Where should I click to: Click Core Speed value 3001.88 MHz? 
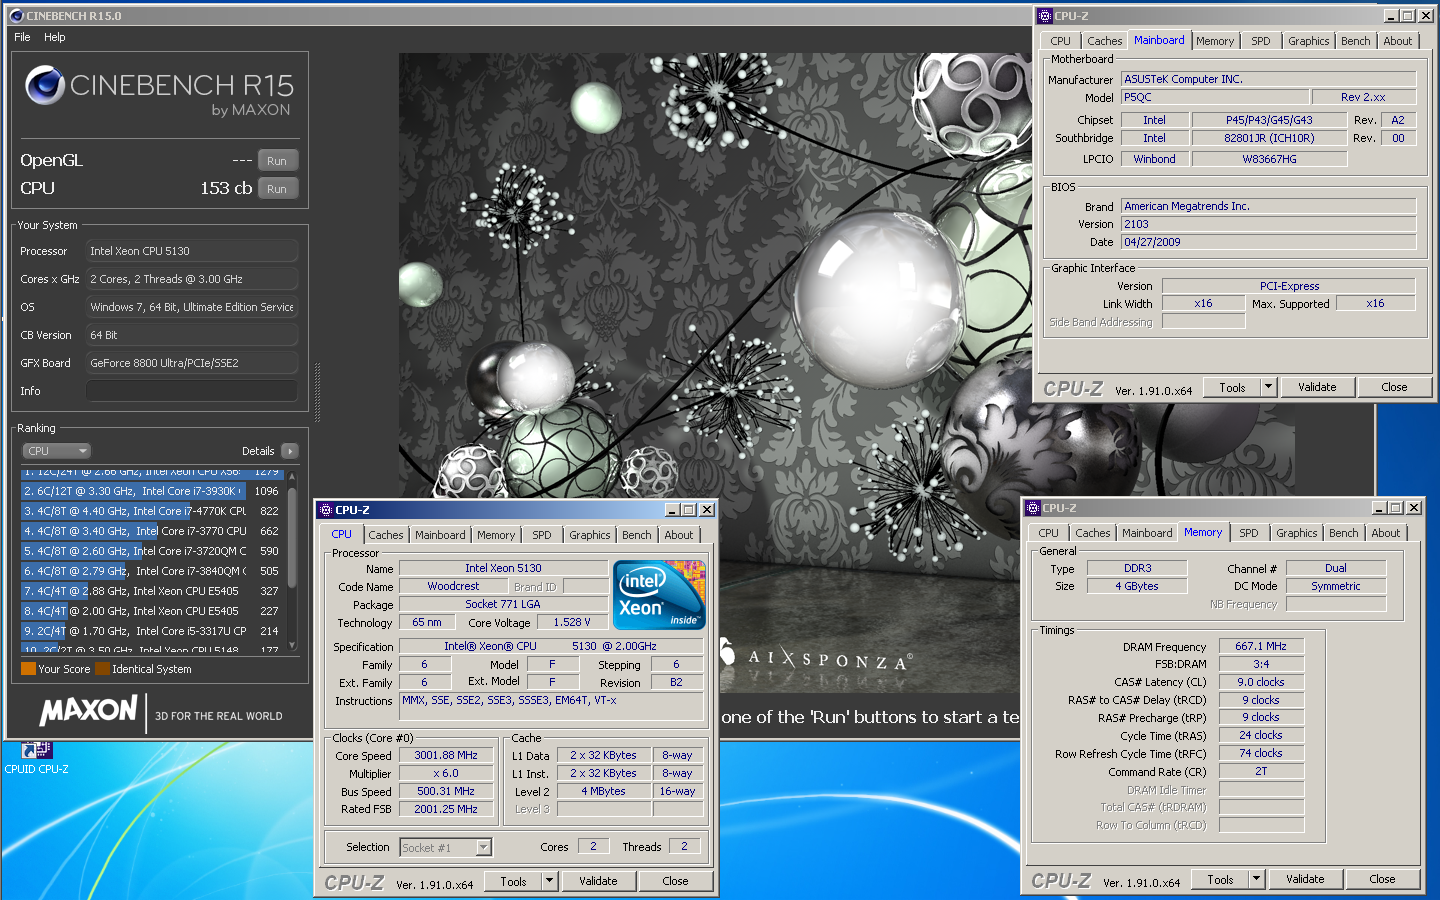pyautogui.click(x=446, y=756)
